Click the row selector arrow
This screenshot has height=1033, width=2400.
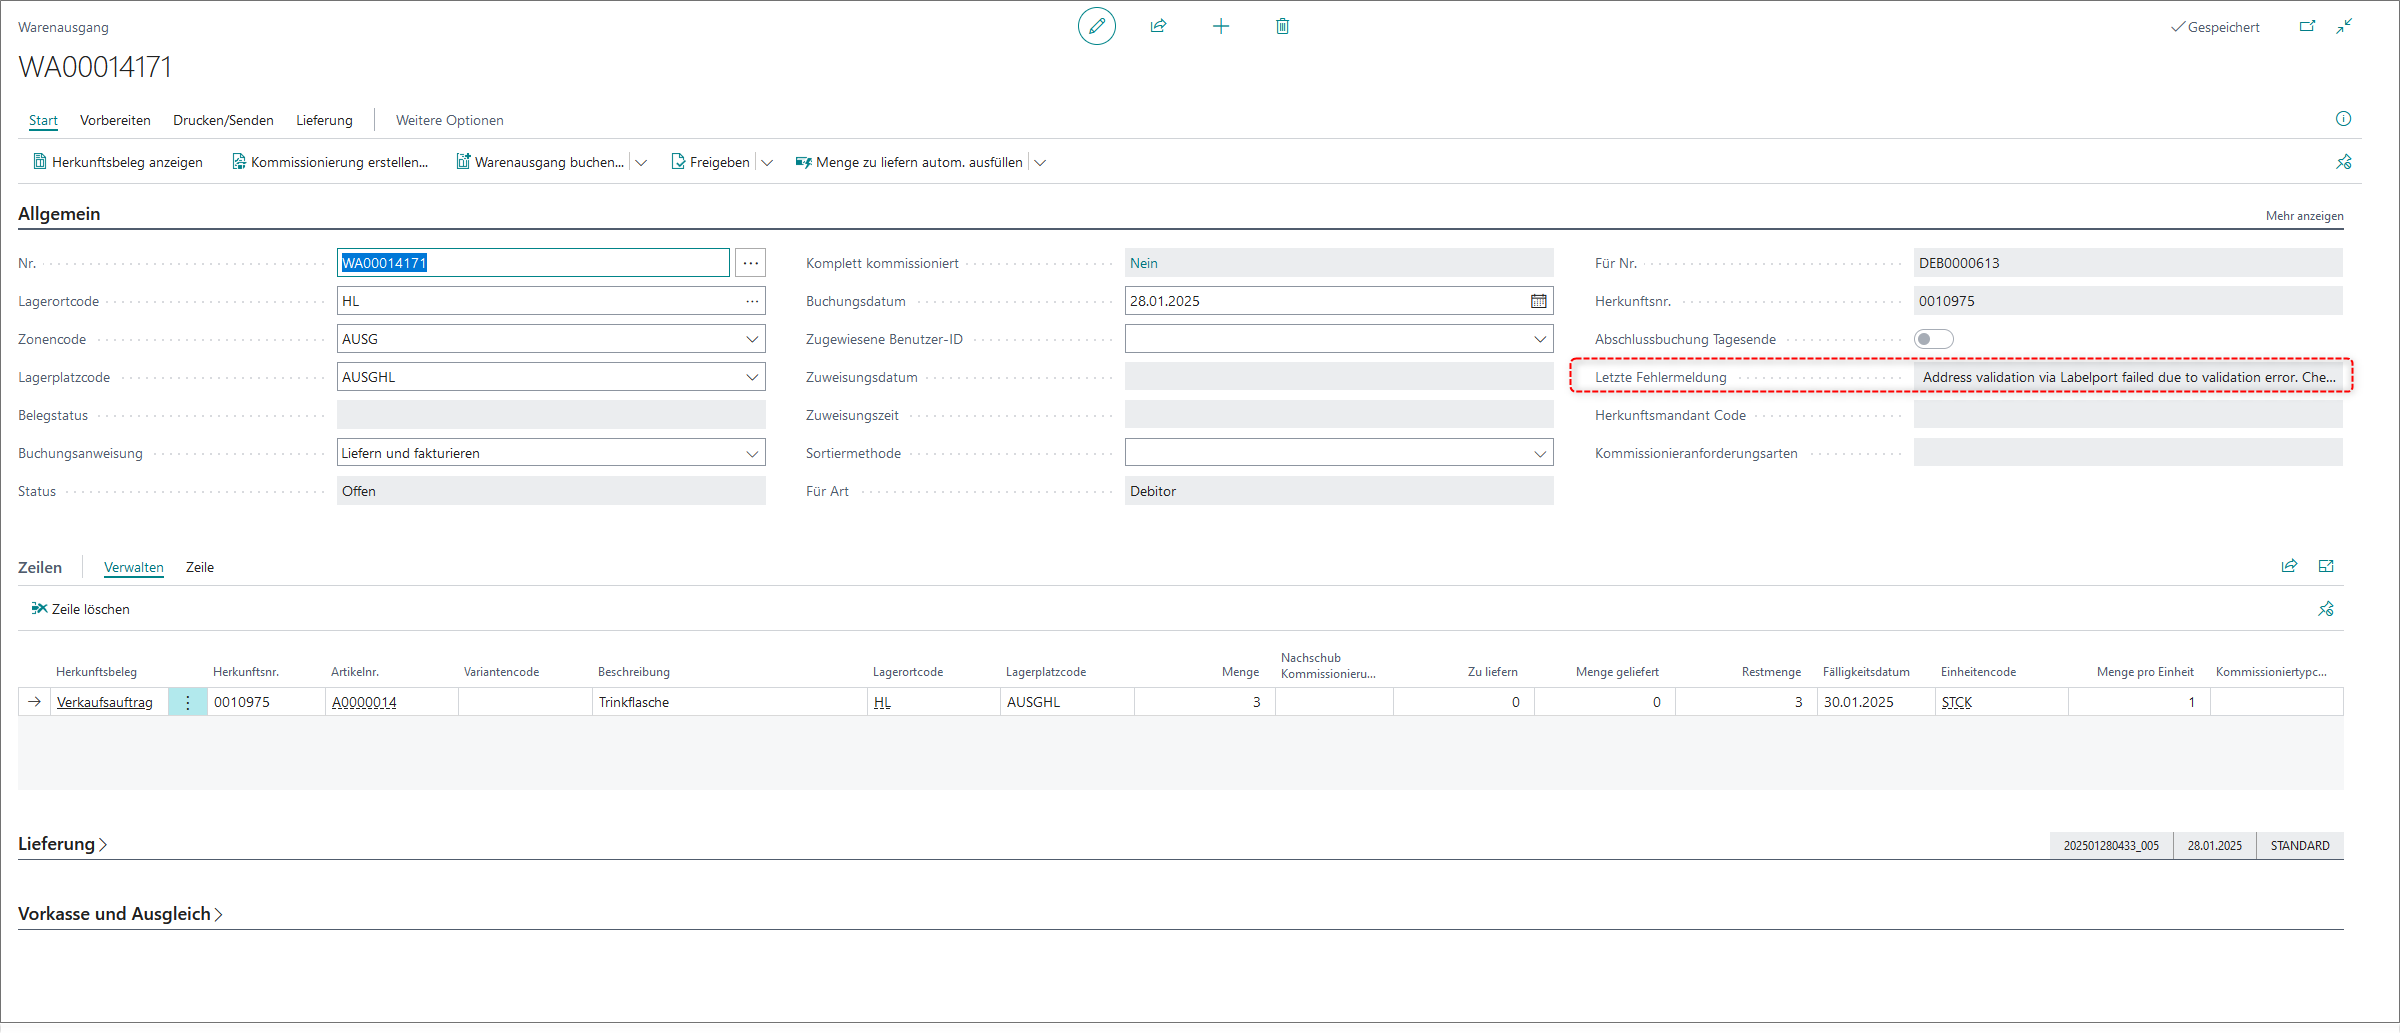point(34,702)
